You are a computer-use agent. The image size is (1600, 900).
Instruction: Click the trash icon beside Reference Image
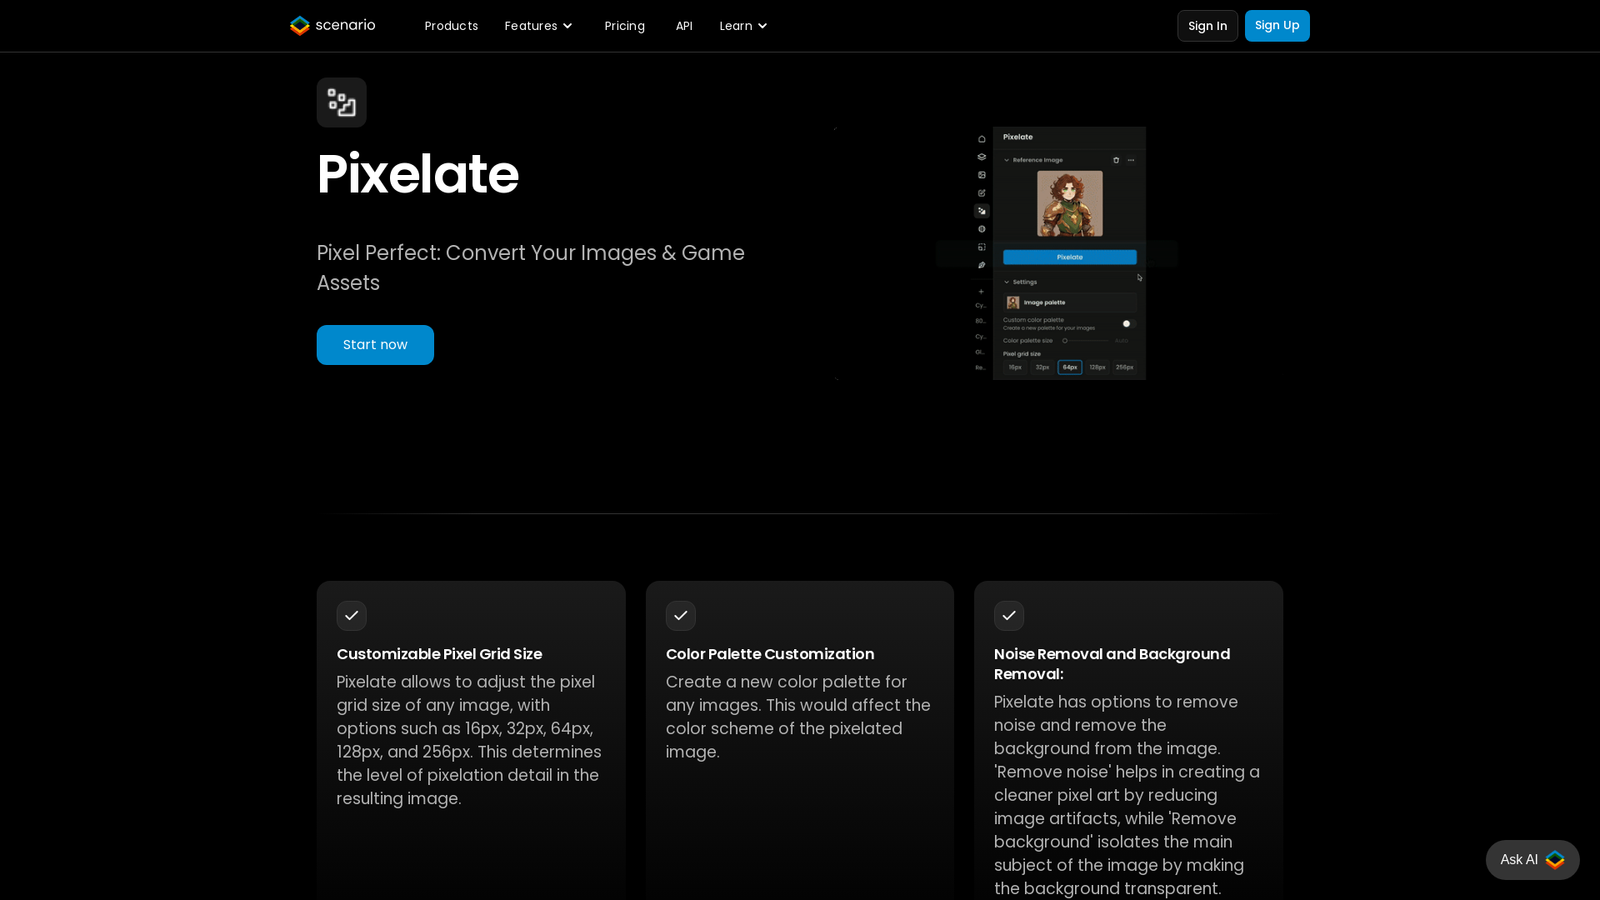click(x=1116, y=160)
